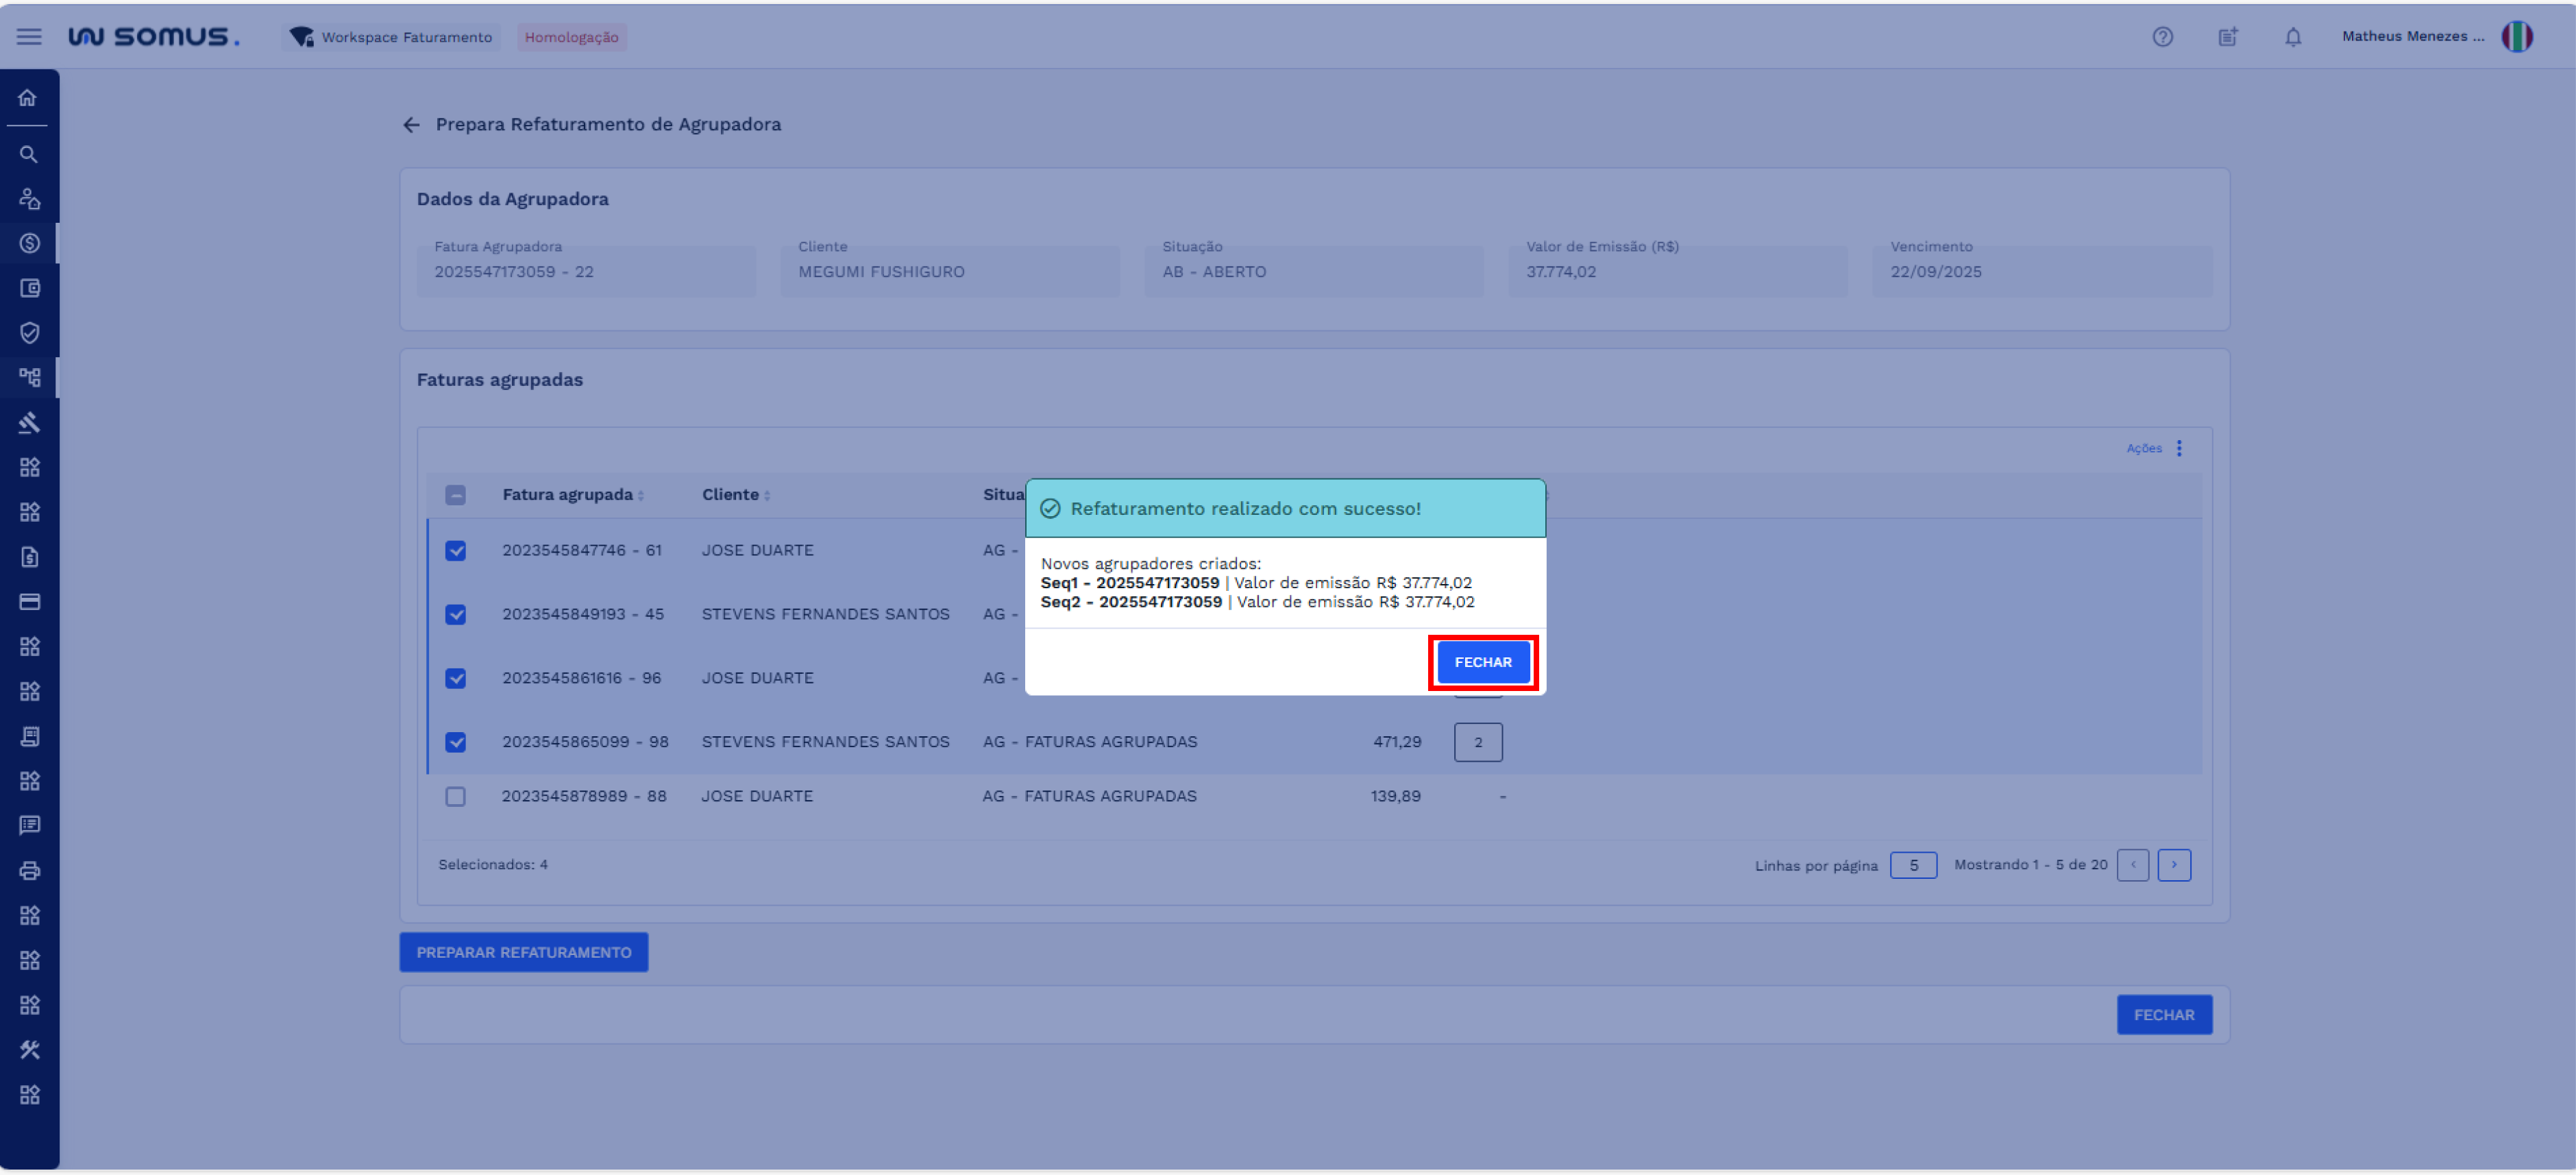Click the back arrow beside Prepara Refaturamento
The height and width of the screenshot is (1175, 2576).
tap(411, 125)
